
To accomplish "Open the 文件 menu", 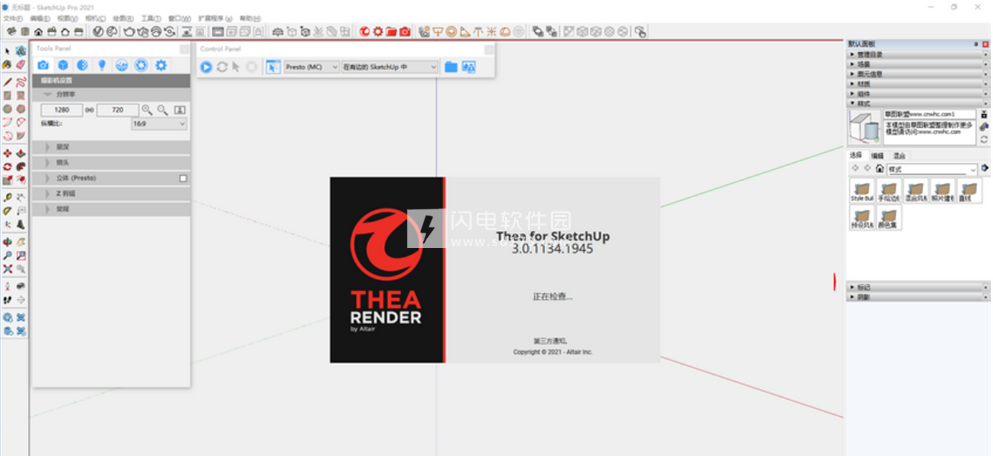I will 13,18.
